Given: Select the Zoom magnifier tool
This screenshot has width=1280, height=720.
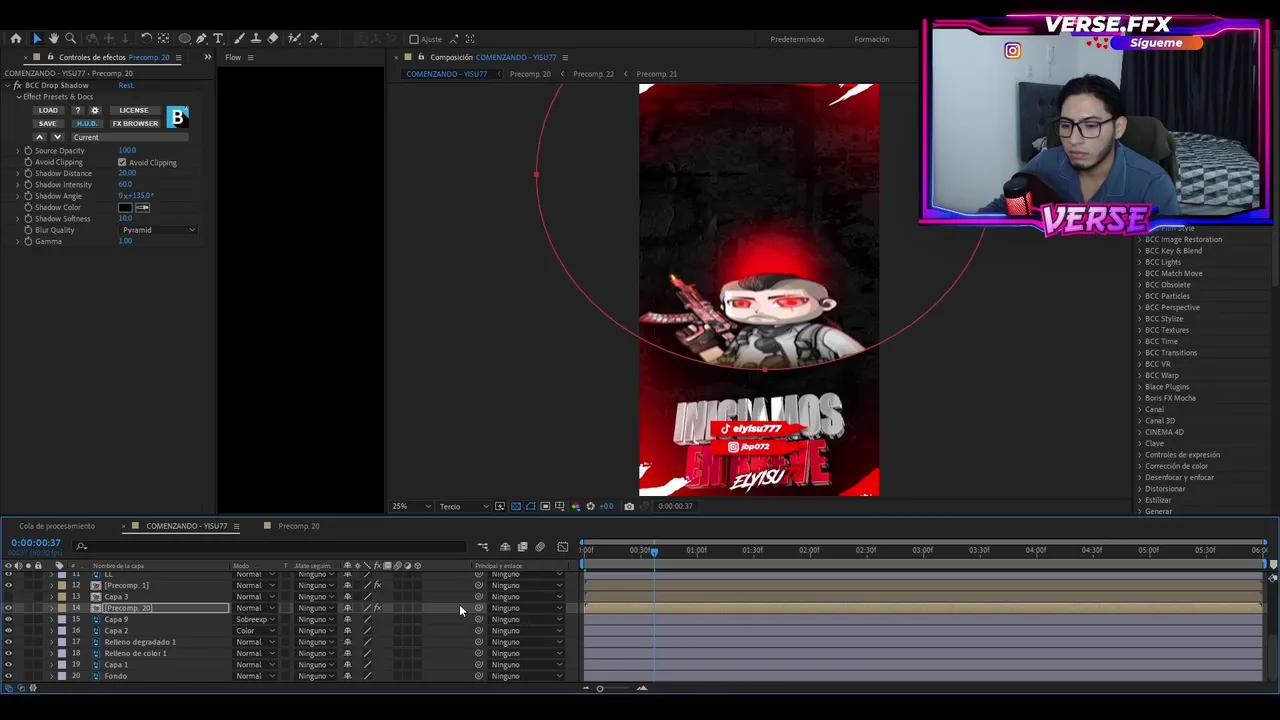Looking at the screenshot, I should [70, 38].
